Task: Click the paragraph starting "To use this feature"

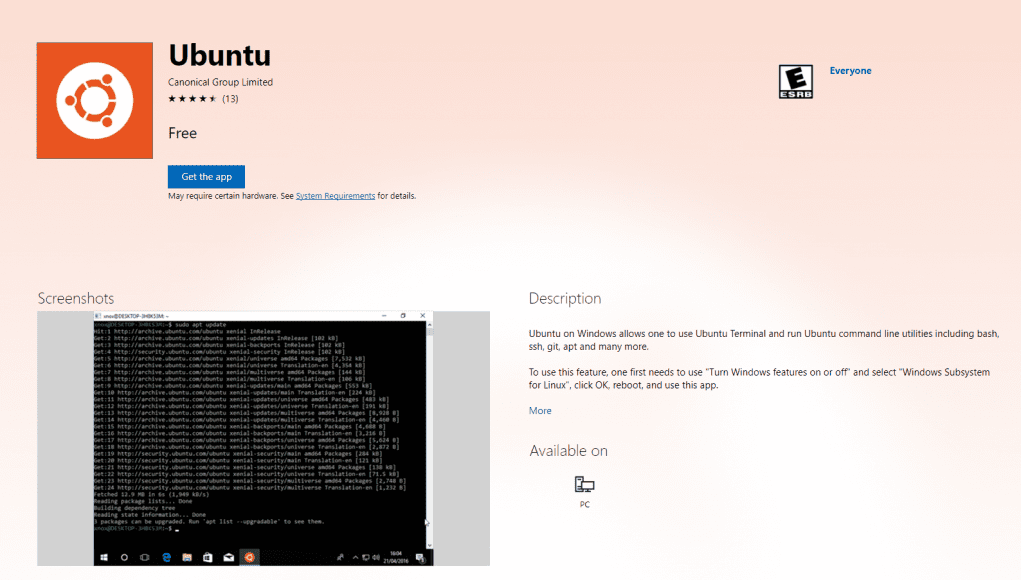Action: point(759,378)
